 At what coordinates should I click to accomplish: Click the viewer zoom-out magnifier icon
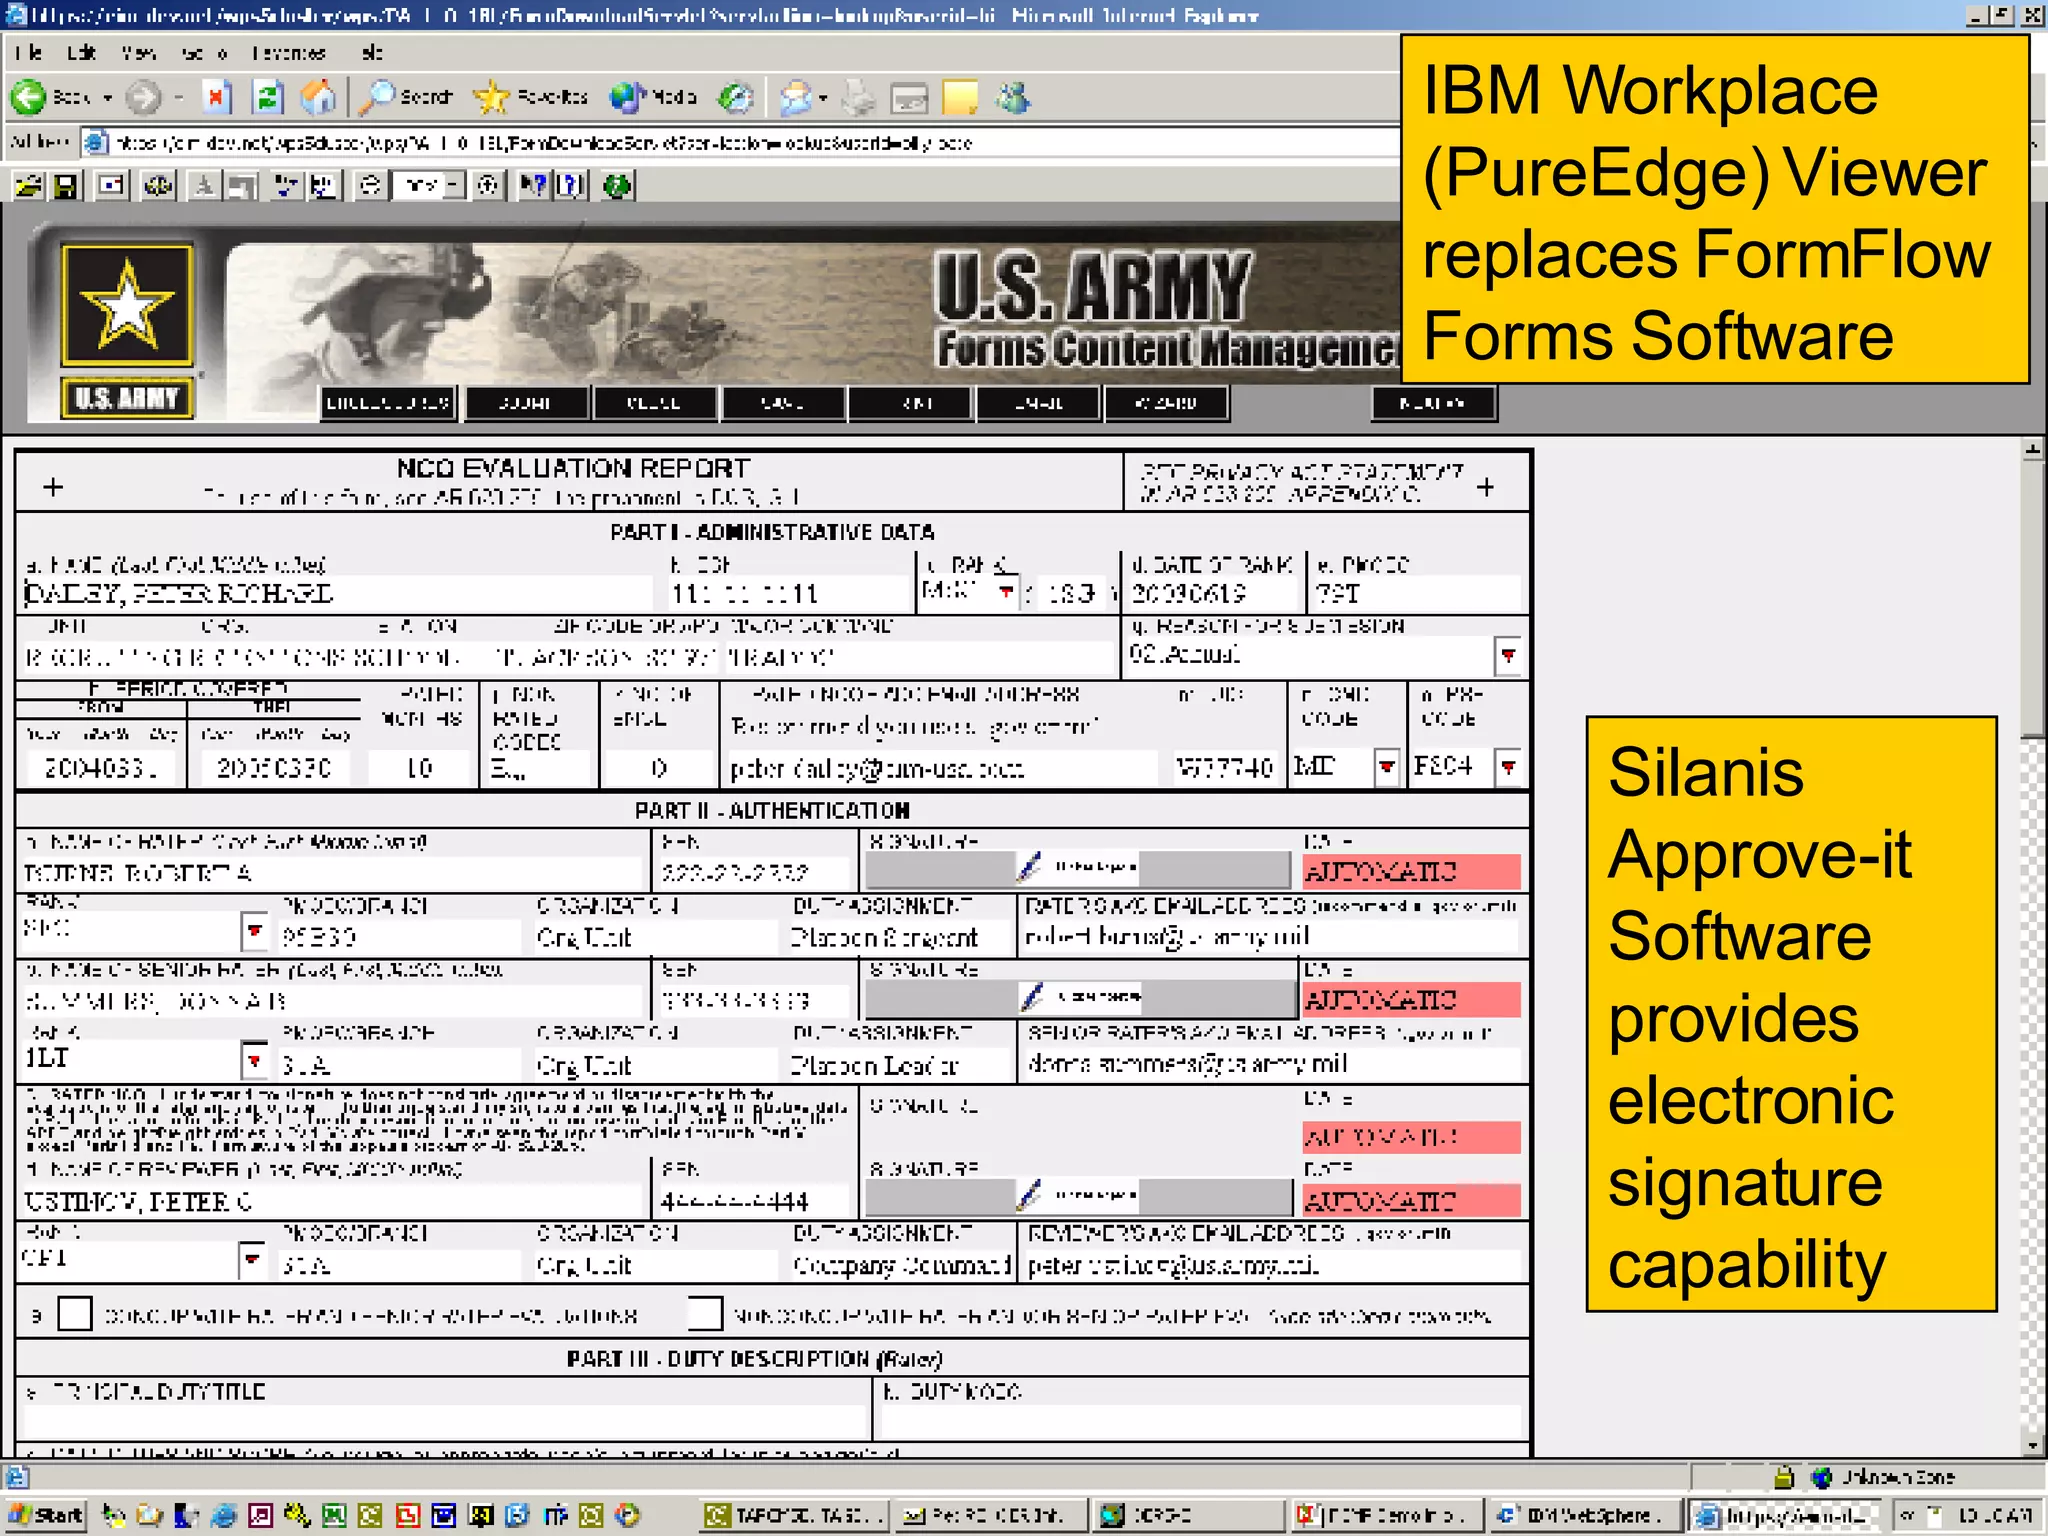tap(370, 185)
